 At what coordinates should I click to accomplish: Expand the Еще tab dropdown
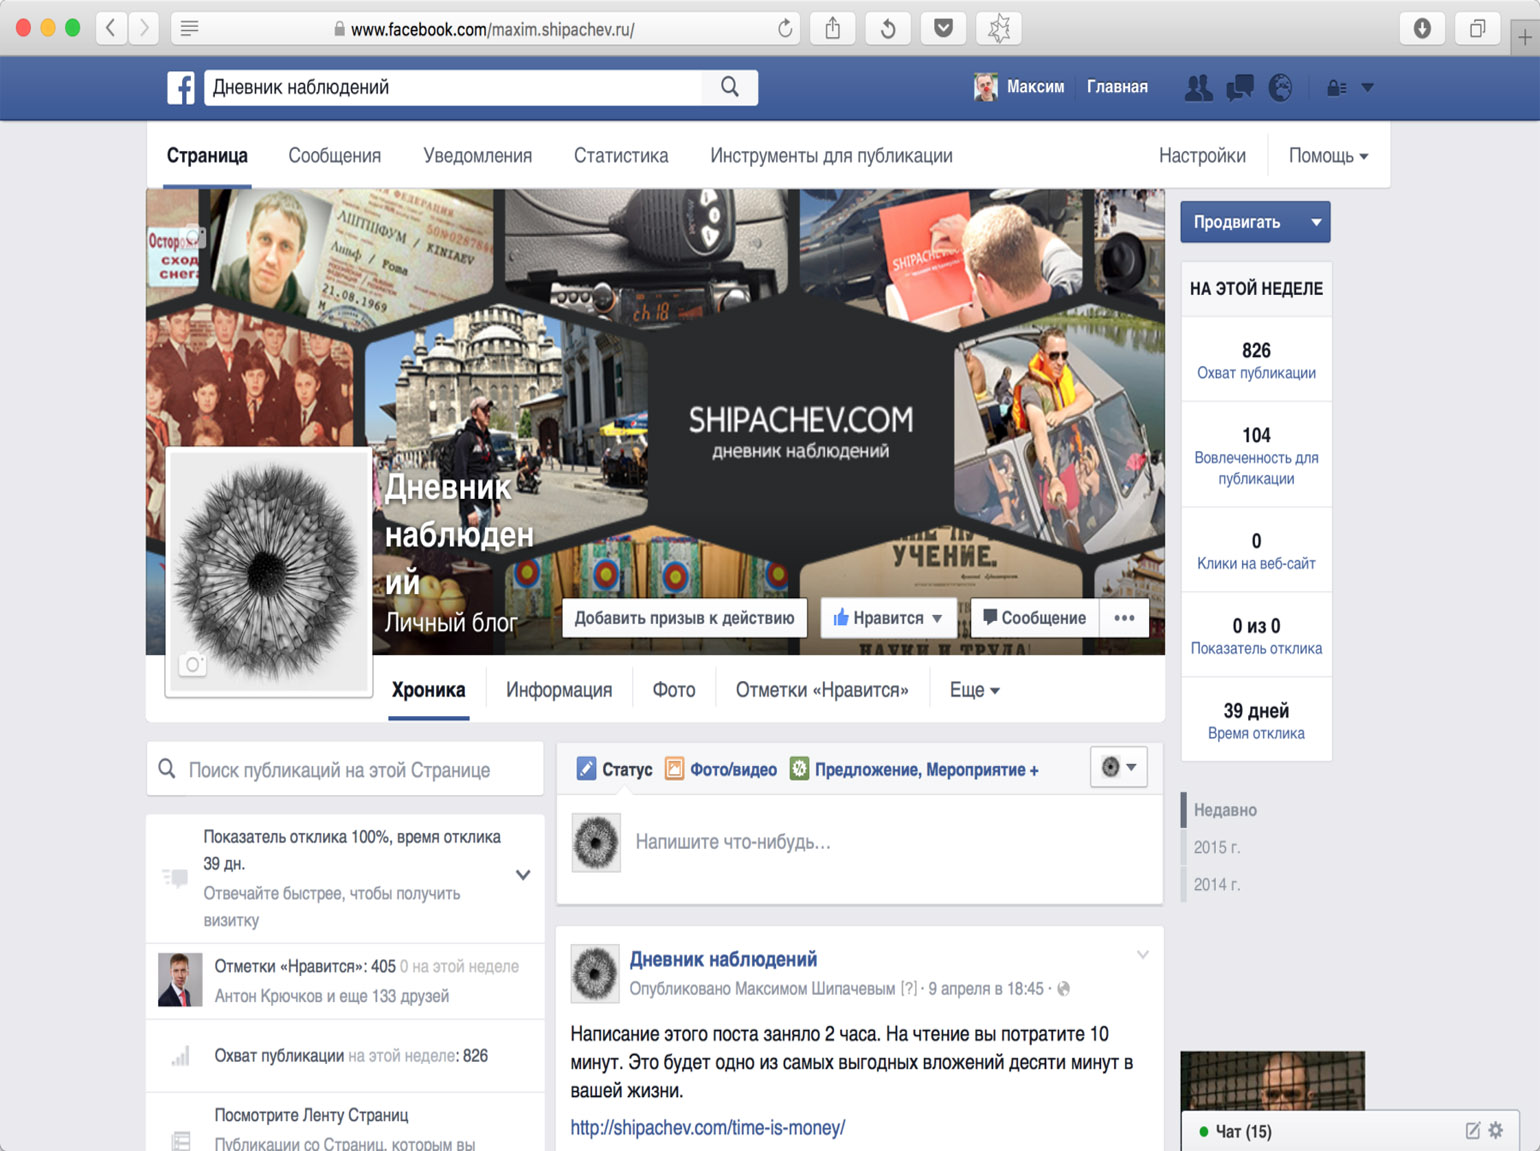pos(974,690)
